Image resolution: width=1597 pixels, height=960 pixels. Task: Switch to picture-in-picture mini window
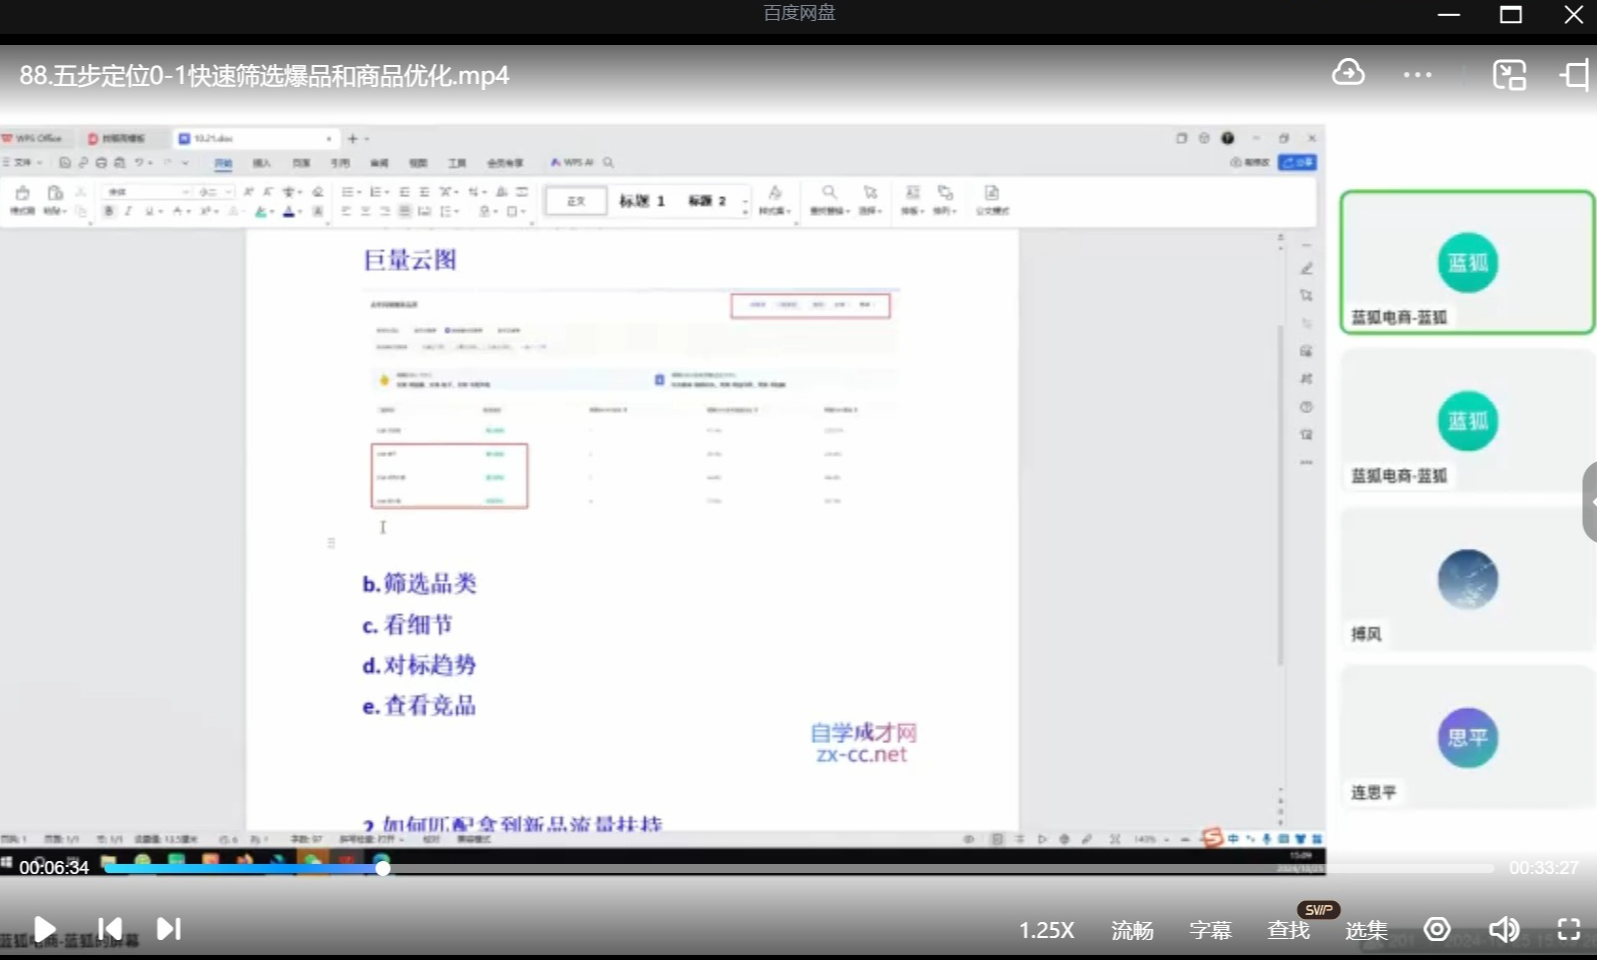(x=1509, y=75)
